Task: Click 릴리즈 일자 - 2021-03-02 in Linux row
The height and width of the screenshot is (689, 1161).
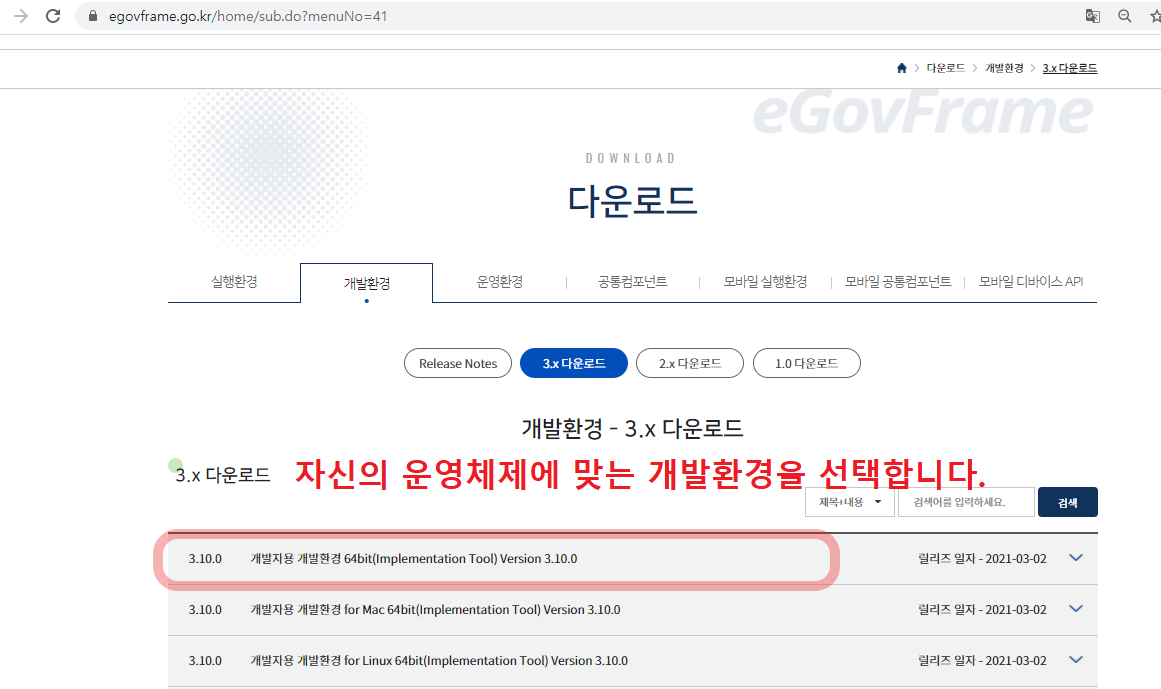Action: 983,661
